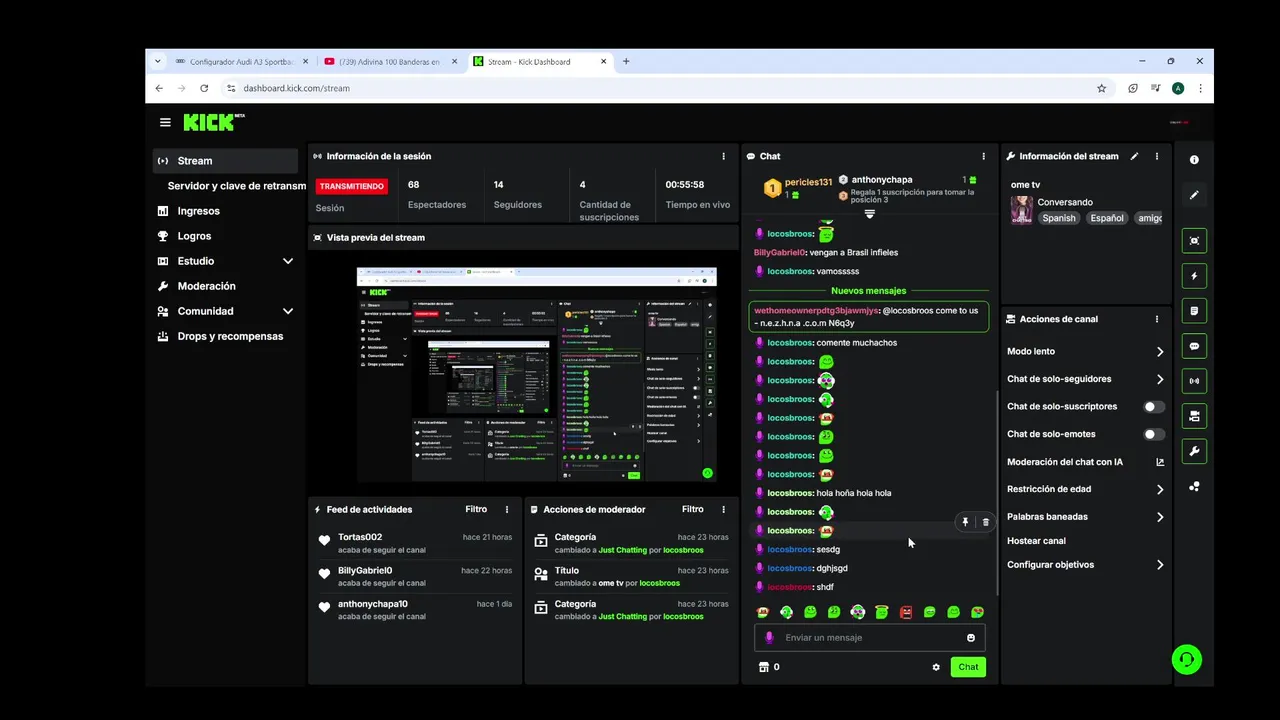
Task: Reload the page in Chrome
Action: [x=204, y=88]
